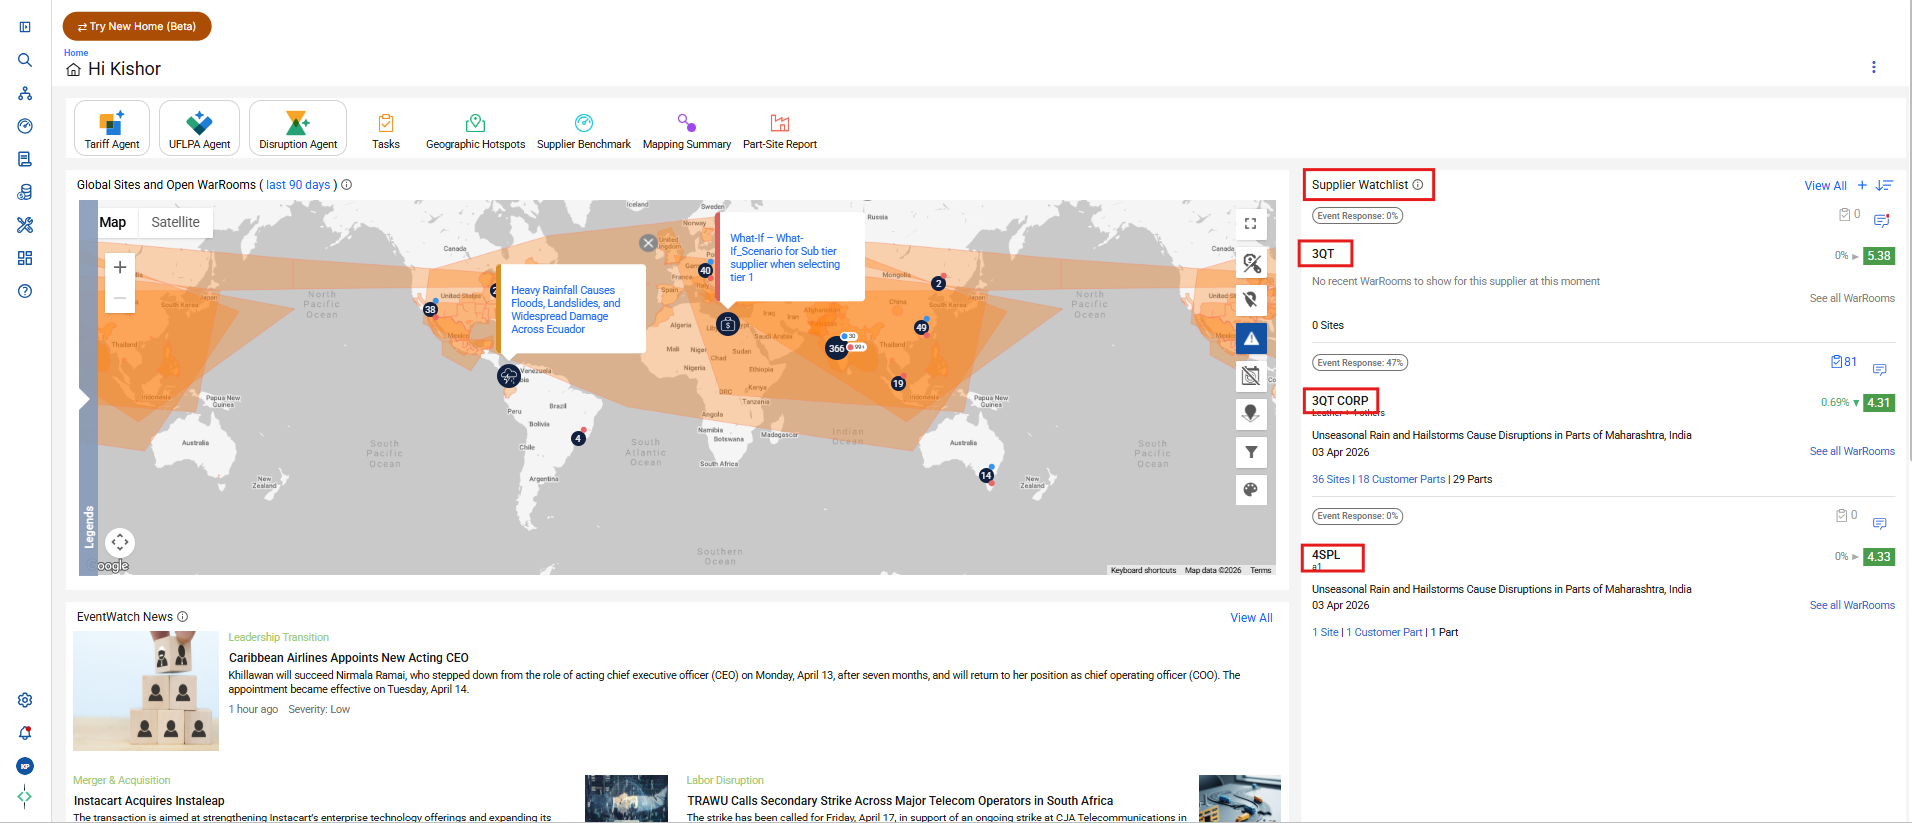Open the help question mark icon
The image size is (1912, 823).
pos(25,291)
